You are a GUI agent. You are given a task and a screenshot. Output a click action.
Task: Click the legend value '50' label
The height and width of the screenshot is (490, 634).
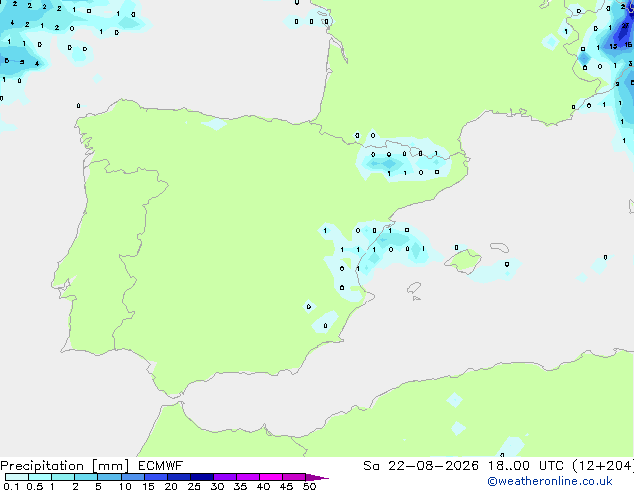pyautogui.click(x=309, y=486)
